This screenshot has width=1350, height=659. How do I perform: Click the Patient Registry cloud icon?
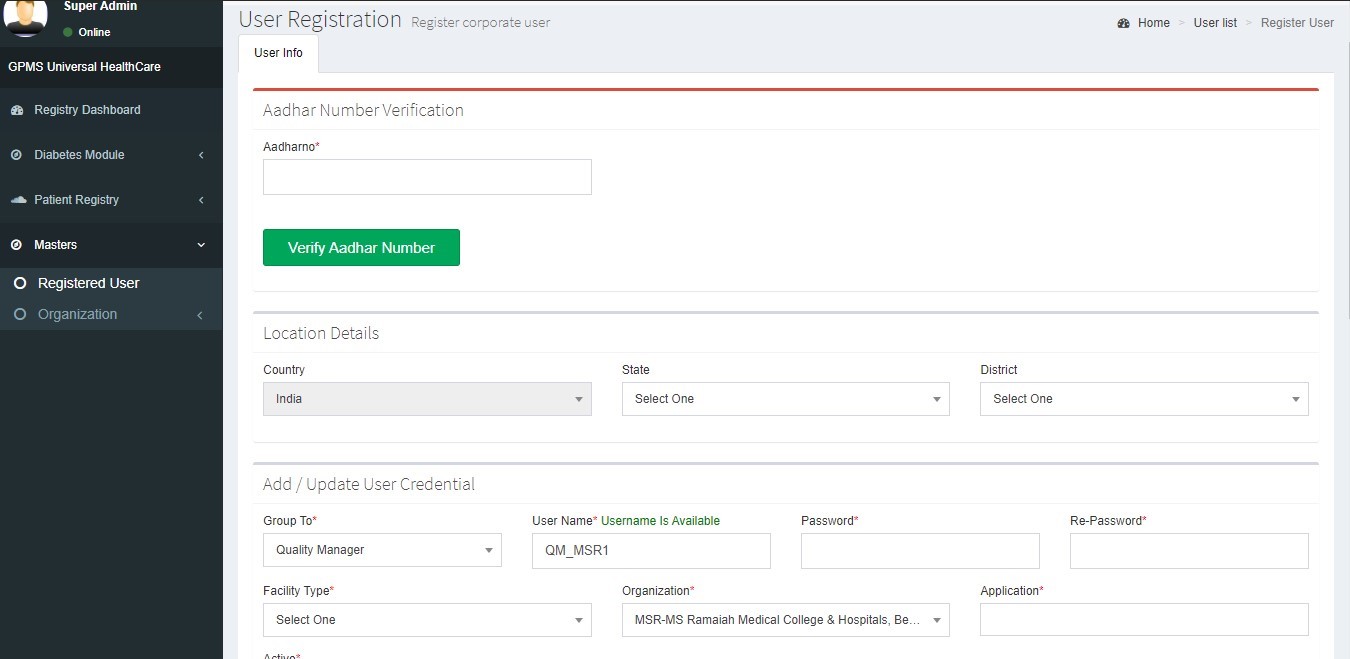click(18, 200)
